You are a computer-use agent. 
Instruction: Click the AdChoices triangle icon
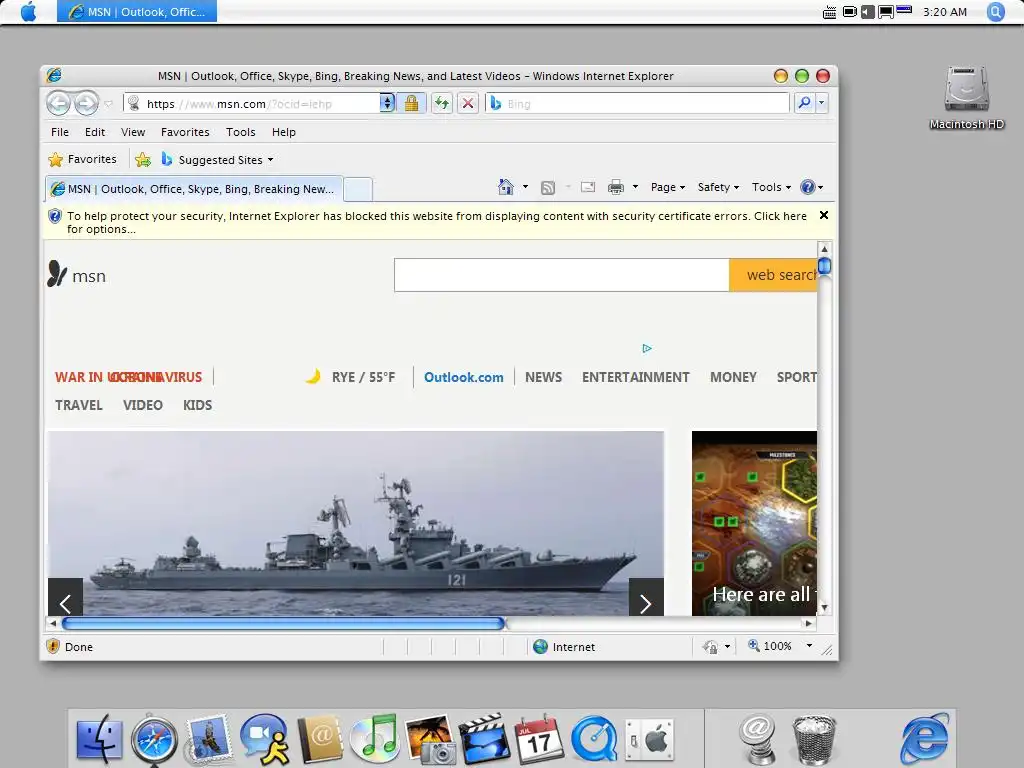(647, 348)
